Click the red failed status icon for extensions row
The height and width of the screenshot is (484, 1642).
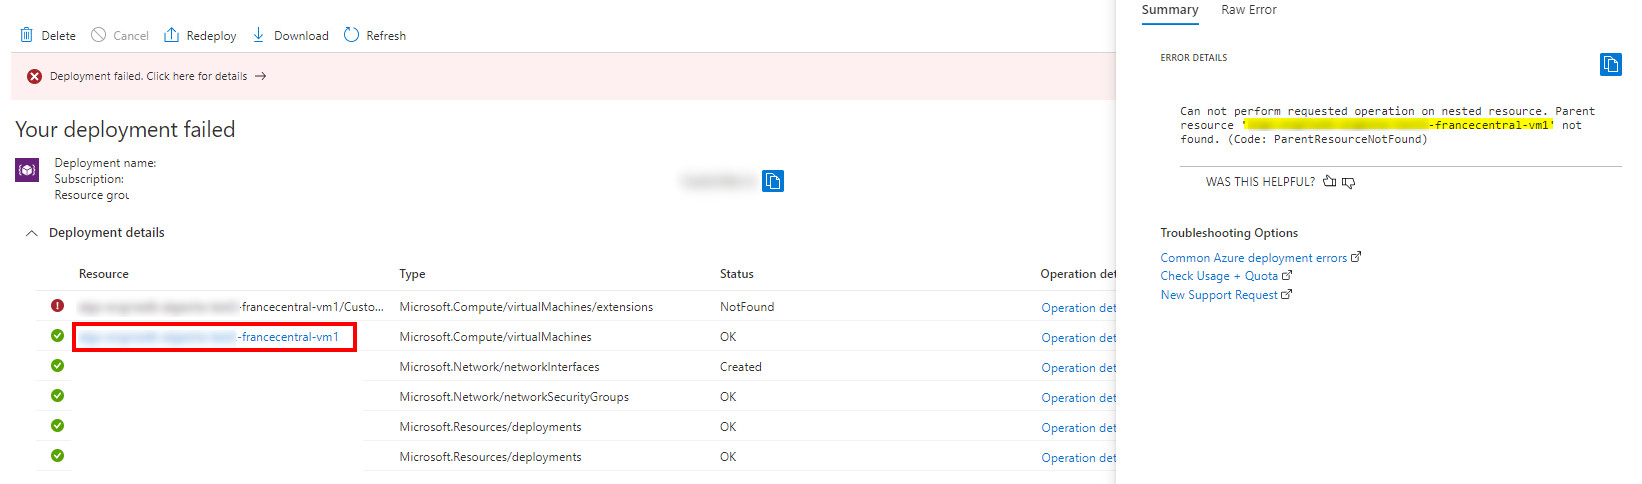coord(58,306)
